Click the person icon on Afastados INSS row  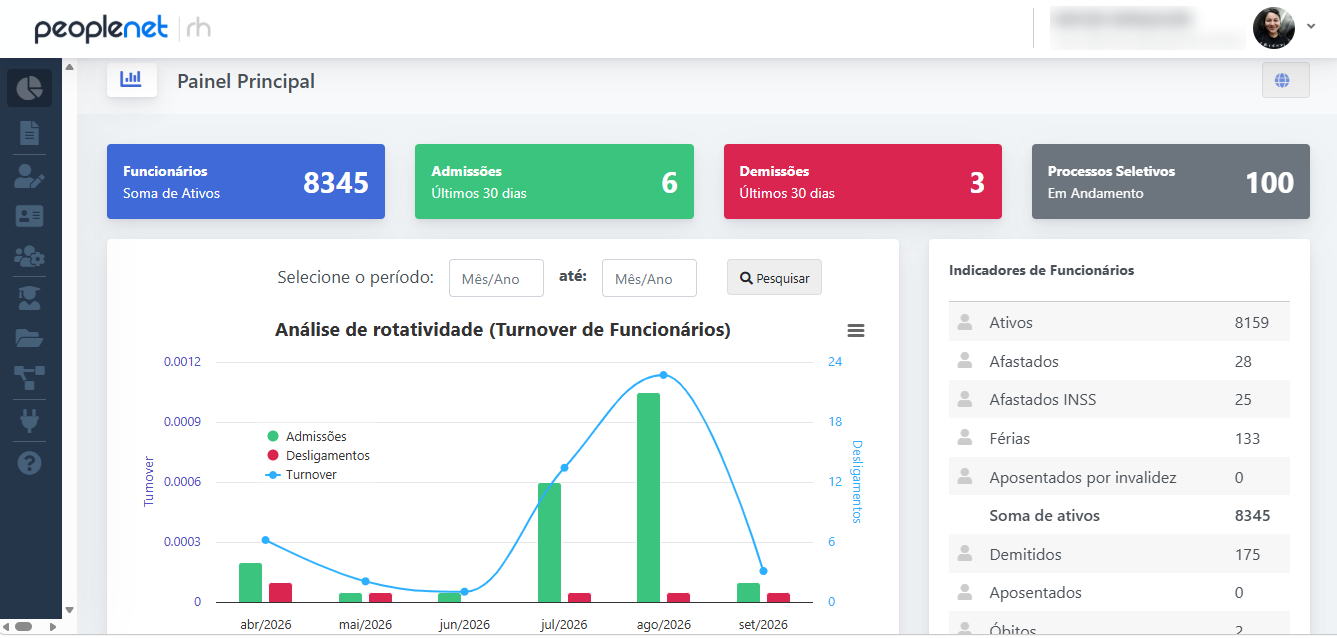click(965, 398)
